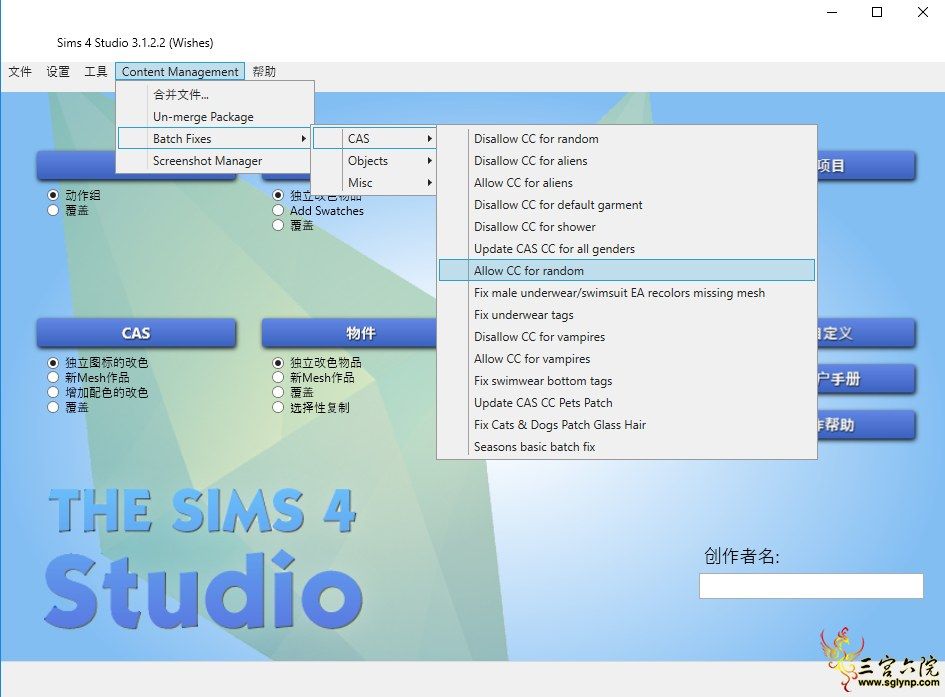945x697 pixels.
Task: Expand the Objects submenu
Action: (x=374, y=161)
